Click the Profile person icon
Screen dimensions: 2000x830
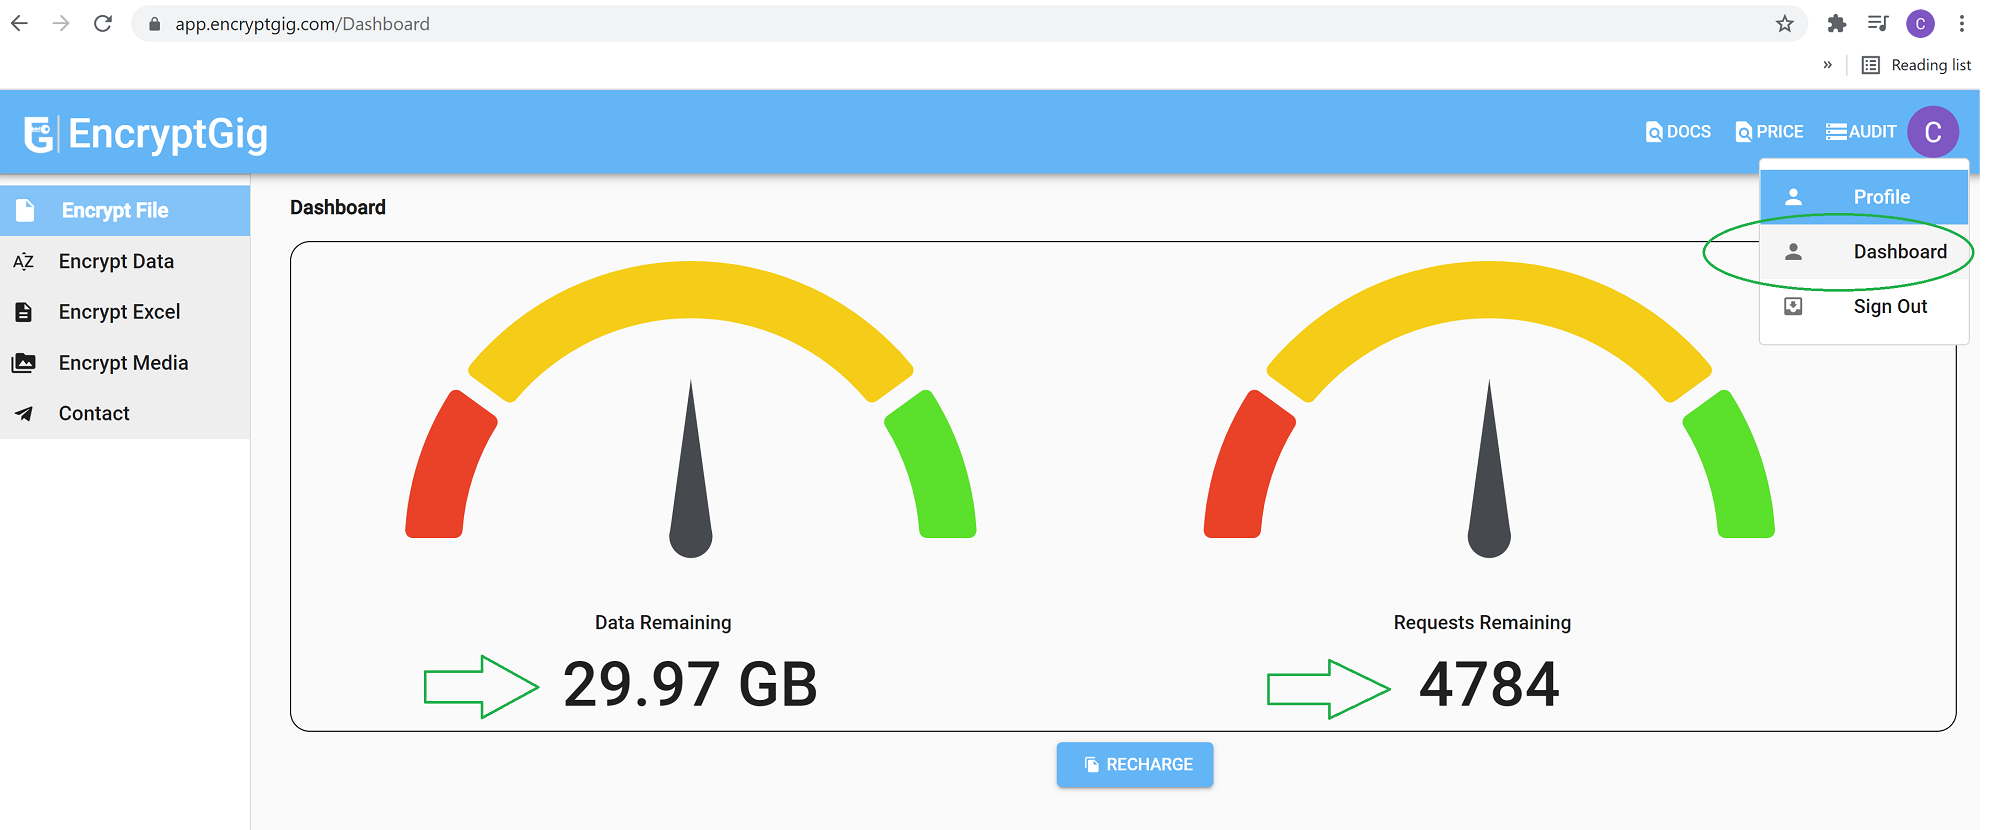tap(1794, 197)
